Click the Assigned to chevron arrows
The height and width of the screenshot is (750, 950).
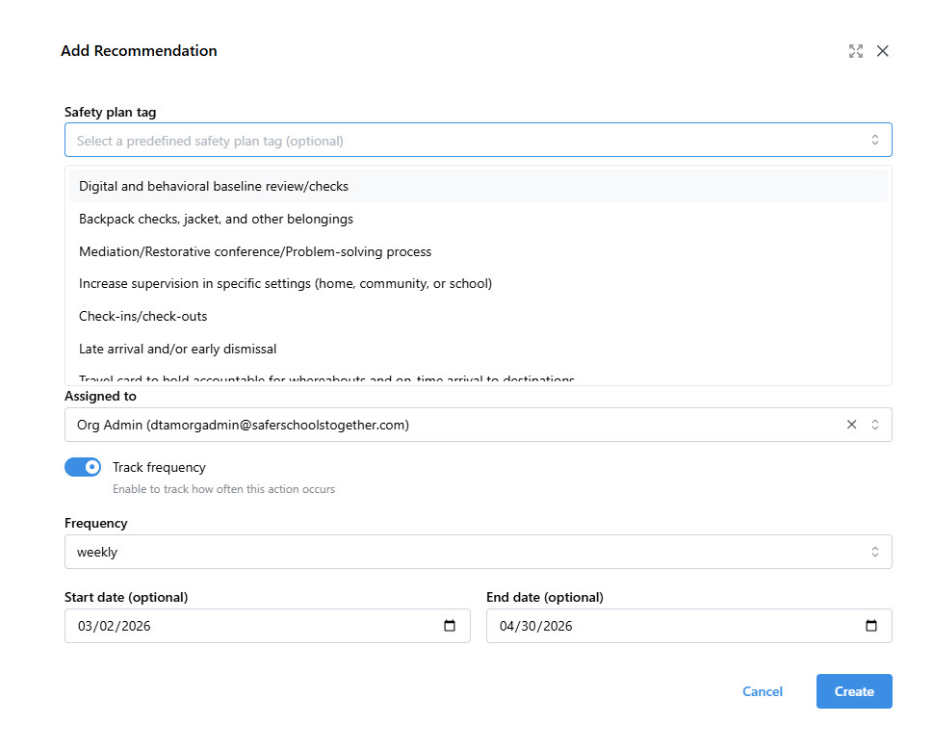pos(875,425)
